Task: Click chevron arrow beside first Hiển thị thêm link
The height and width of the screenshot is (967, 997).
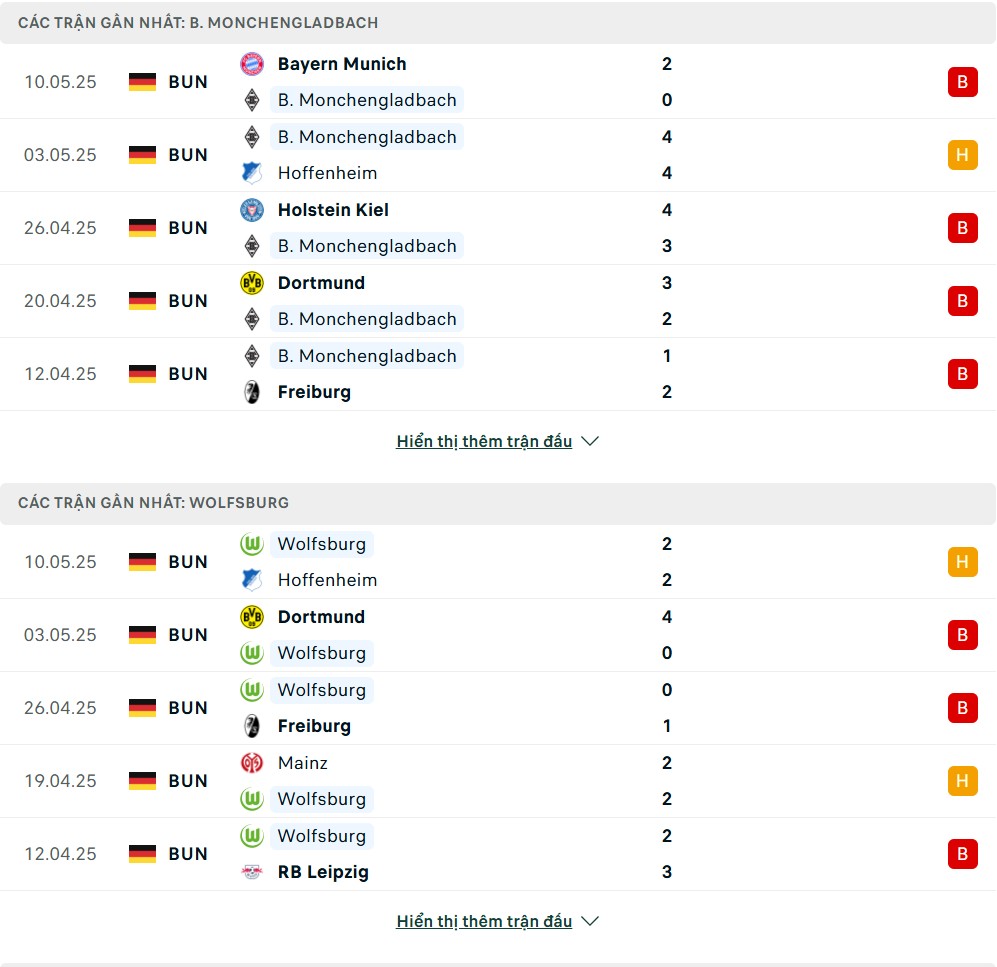Action: (x=590, y=441)
